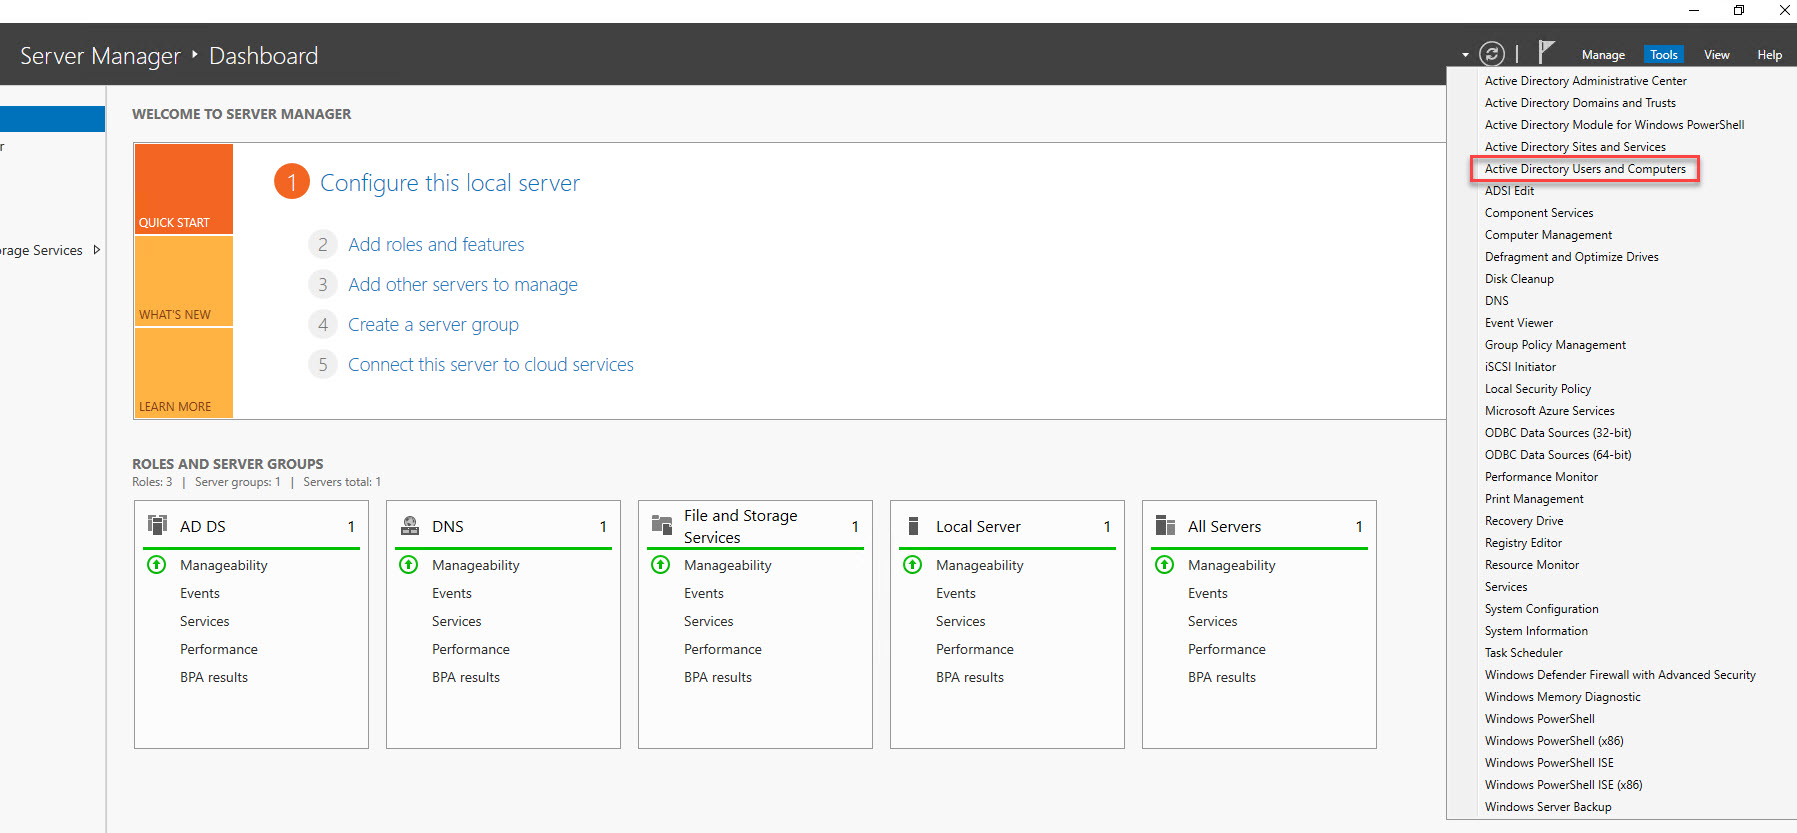Click the DNS role tile icon
Viewport: 1797px width, 833px height.
pyautogui.click(x=409, y=525)
